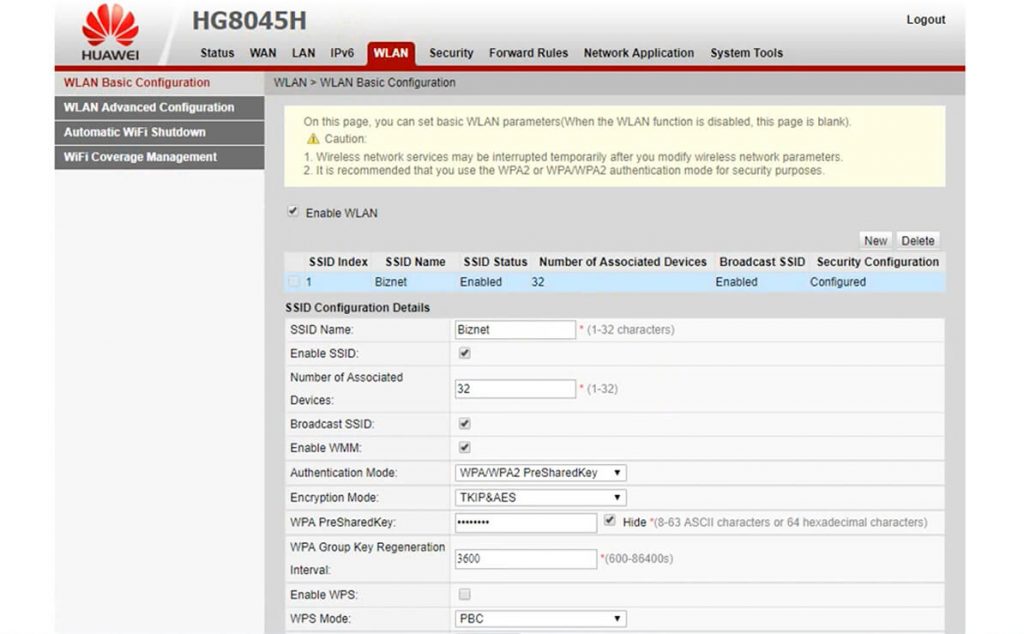Click the Logout link

tap(925, 19)
